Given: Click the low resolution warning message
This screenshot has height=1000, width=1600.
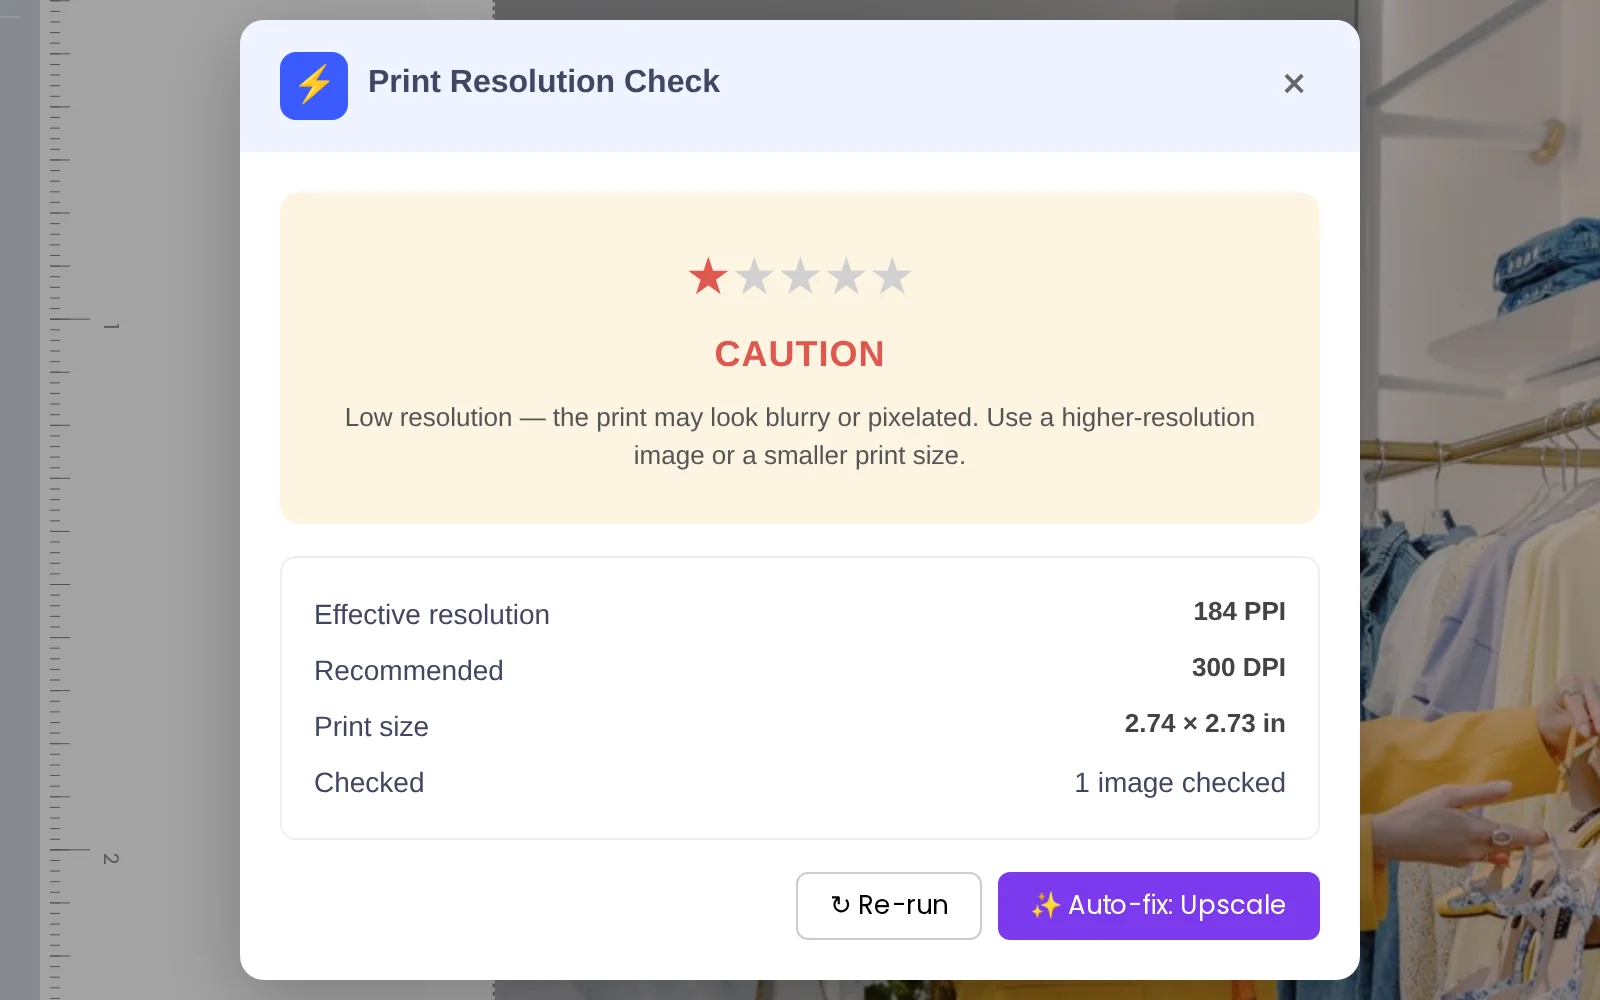Looking at the screenshot, I should click(800, 436).
